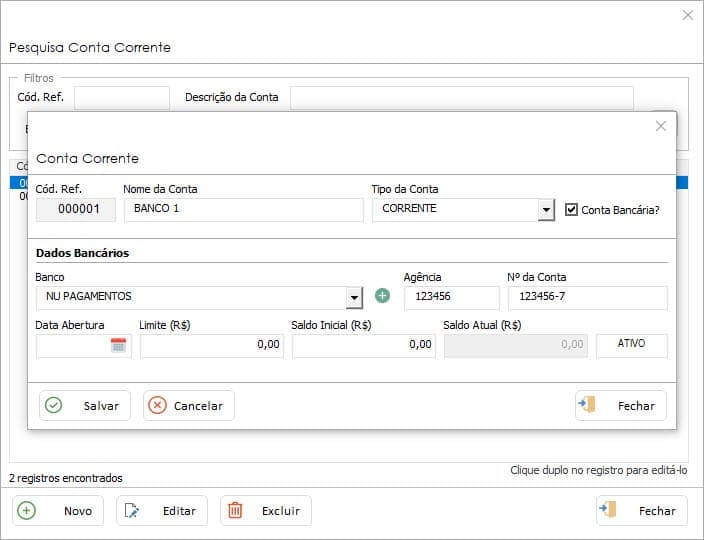704x540 pixels.
Task: Click the Novo button to add record
Action: click(x=58, y=511)
